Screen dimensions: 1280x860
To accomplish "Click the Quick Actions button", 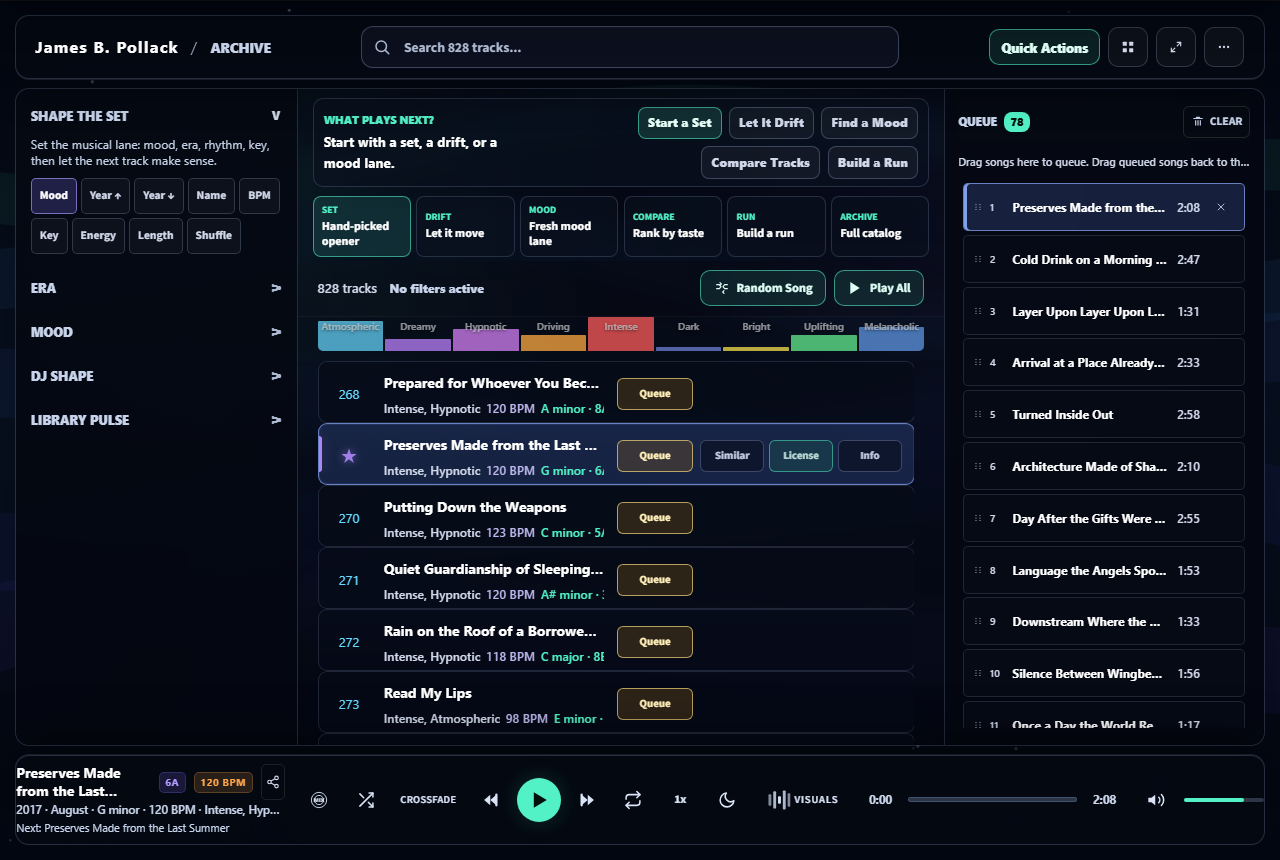I will (x=1045, y=47).
